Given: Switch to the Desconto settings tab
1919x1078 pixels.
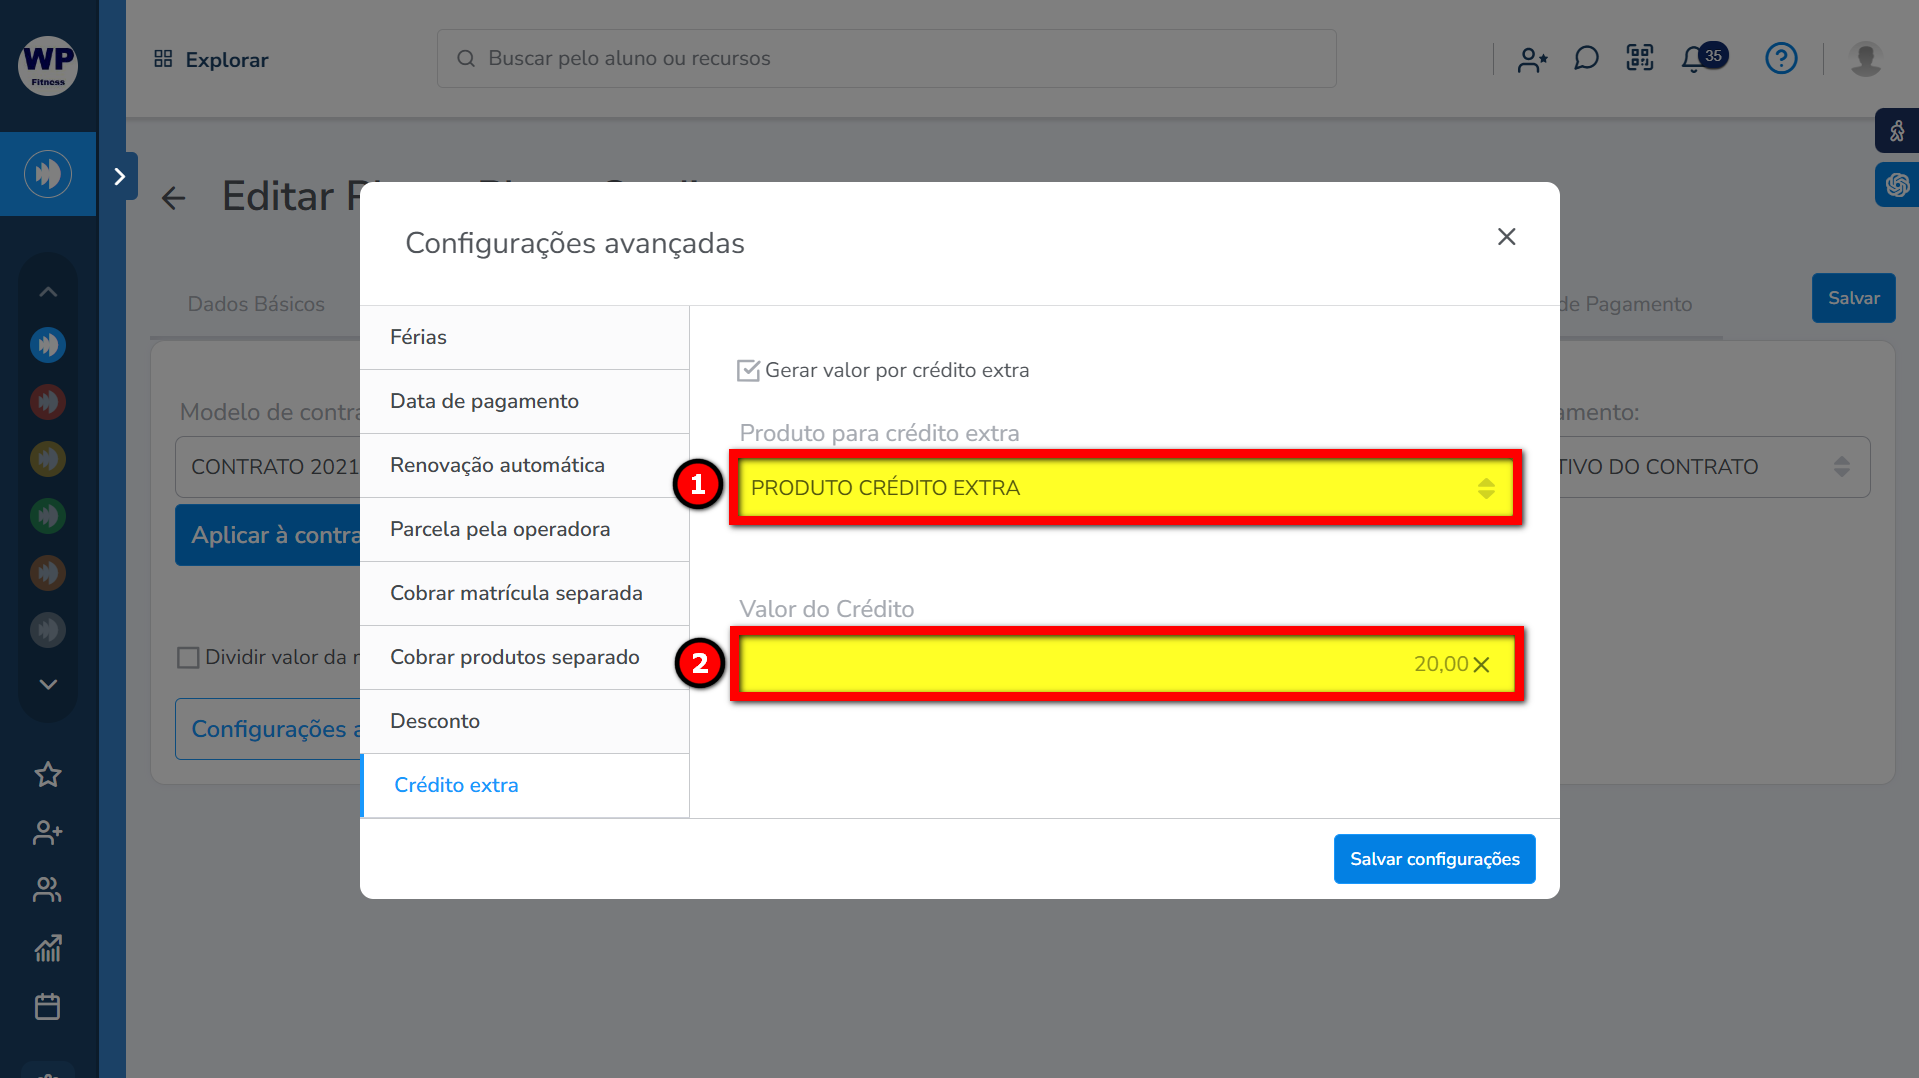Looking at the screenshot, I should click(x=524, y=721).
